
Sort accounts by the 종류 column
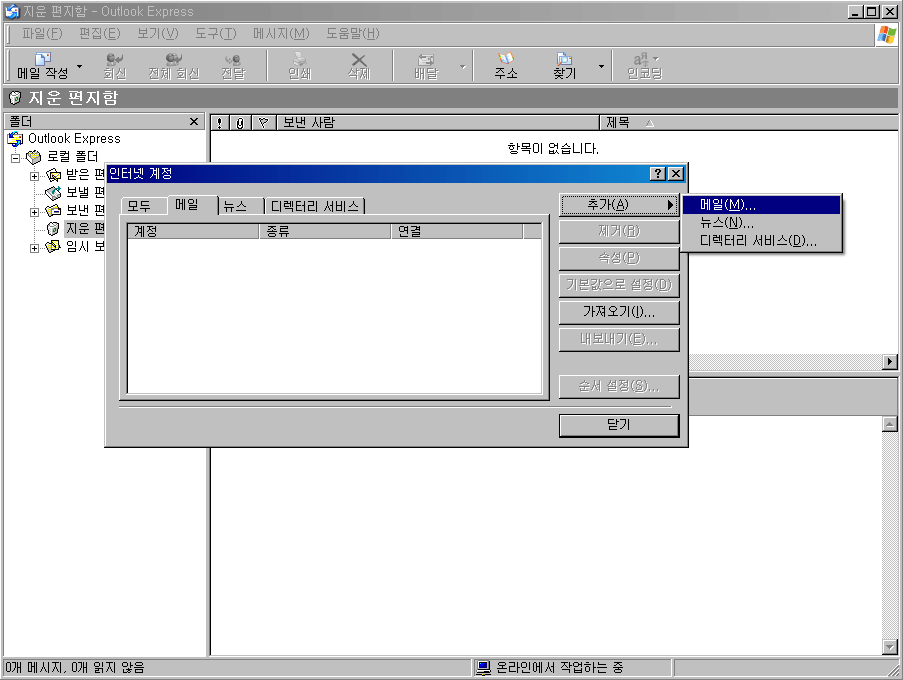(325, 231)
